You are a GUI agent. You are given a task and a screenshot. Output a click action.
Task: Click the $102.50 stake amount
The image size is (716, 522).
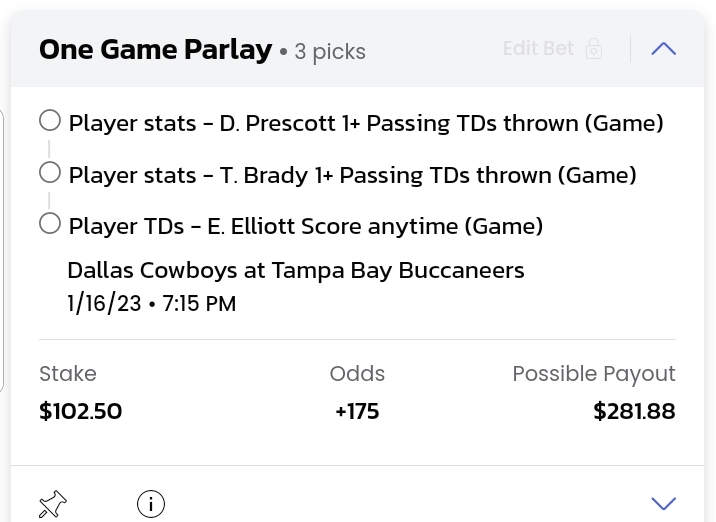[80, 411]
